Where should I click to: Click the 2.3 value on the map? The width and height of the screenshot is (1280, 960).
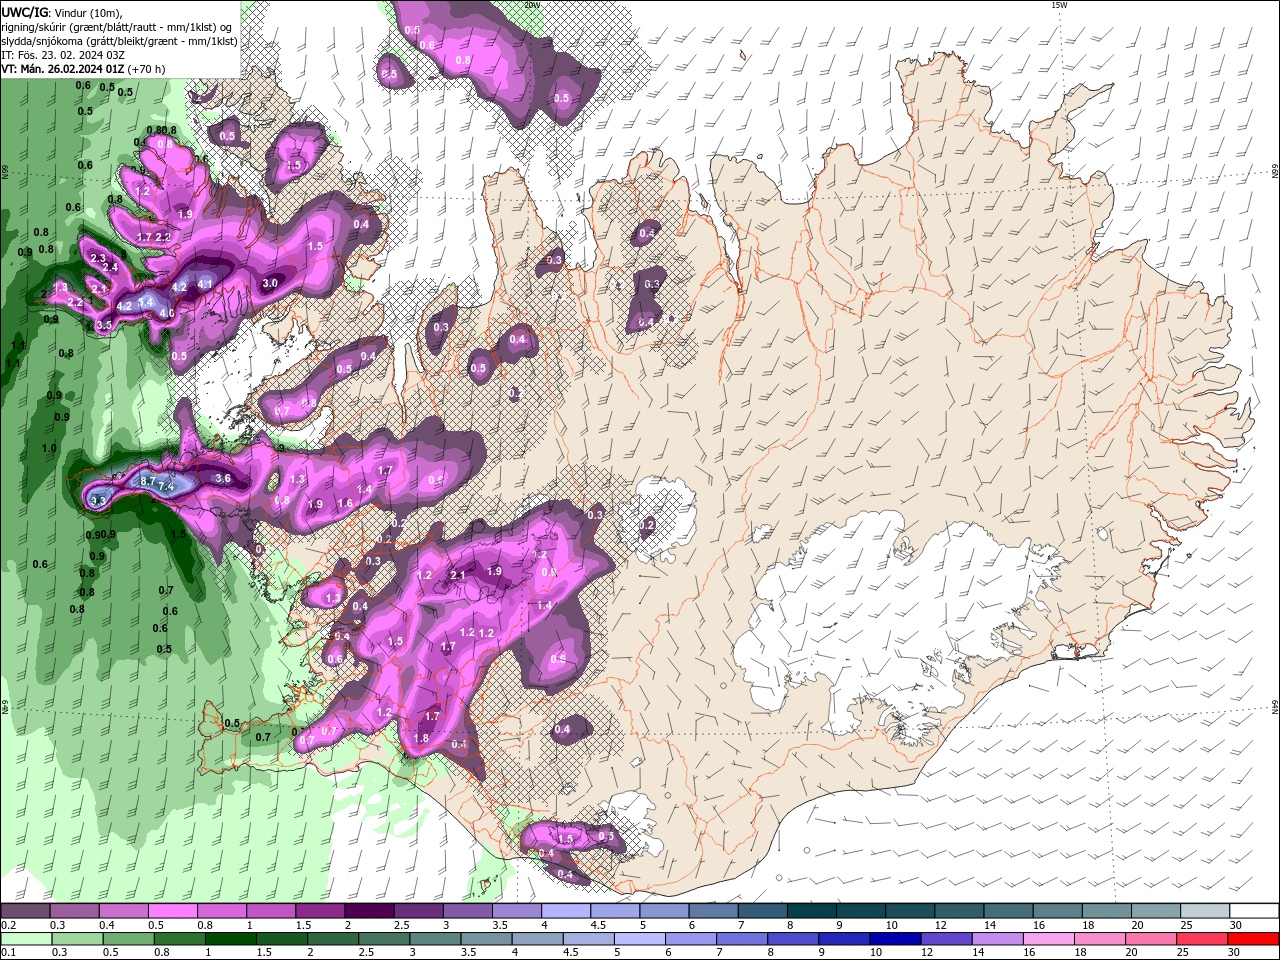(x=98, y=259)
